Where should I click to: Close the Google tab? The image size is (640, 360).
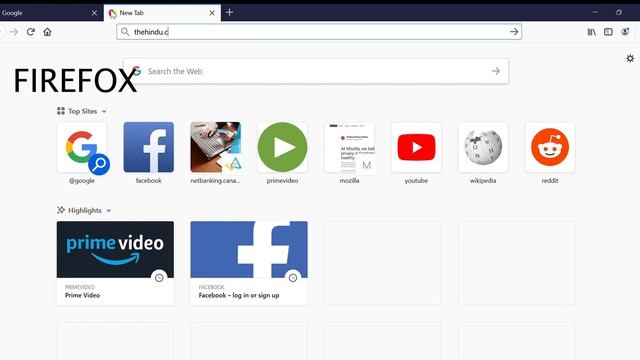tap(94, 13)
